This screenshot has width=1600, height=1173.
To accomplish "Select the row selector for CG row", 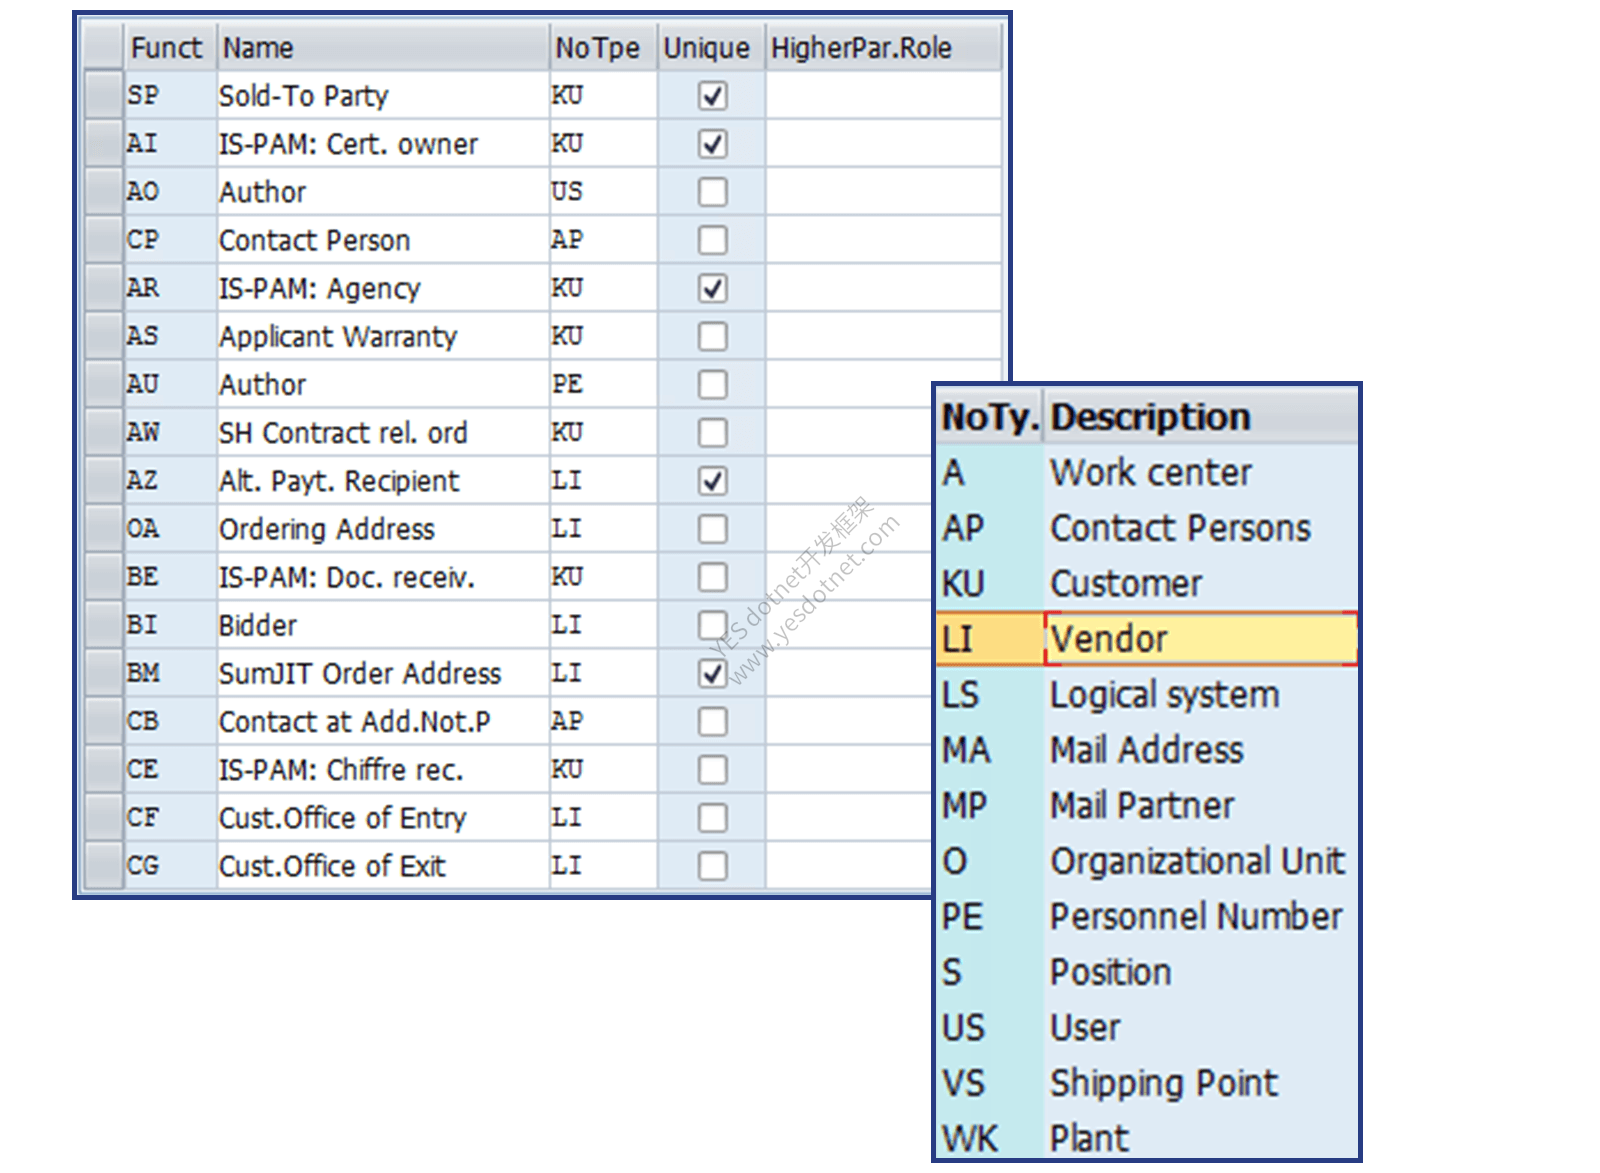I will tap(103, 866).
